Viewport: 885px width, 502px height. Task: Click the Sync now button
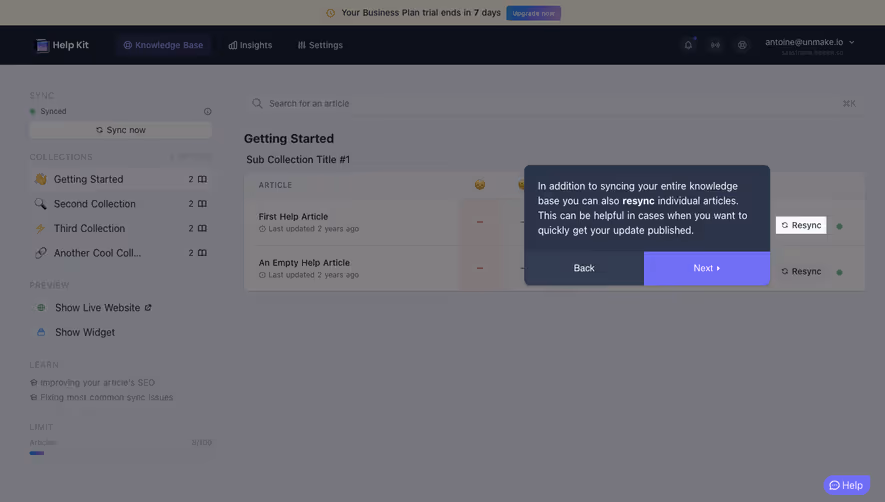(x=120, y=130)
